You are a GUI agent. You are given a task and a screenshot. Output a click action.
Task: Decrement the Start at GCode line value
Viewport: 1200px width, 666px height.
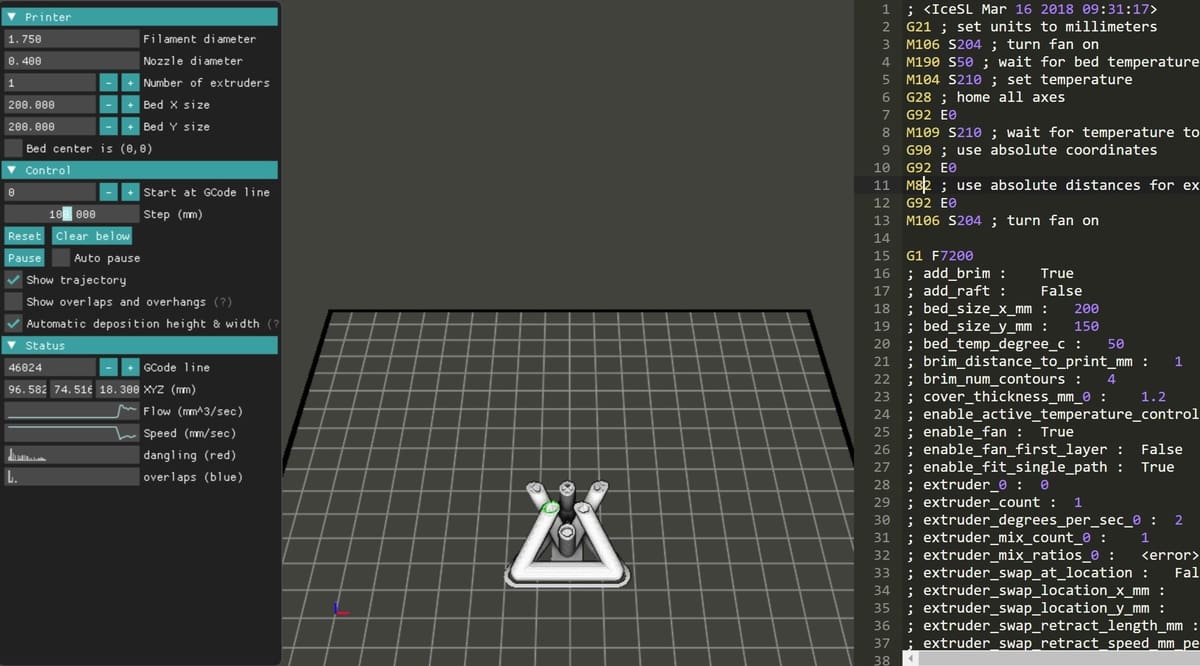click(x=109, y=192)
